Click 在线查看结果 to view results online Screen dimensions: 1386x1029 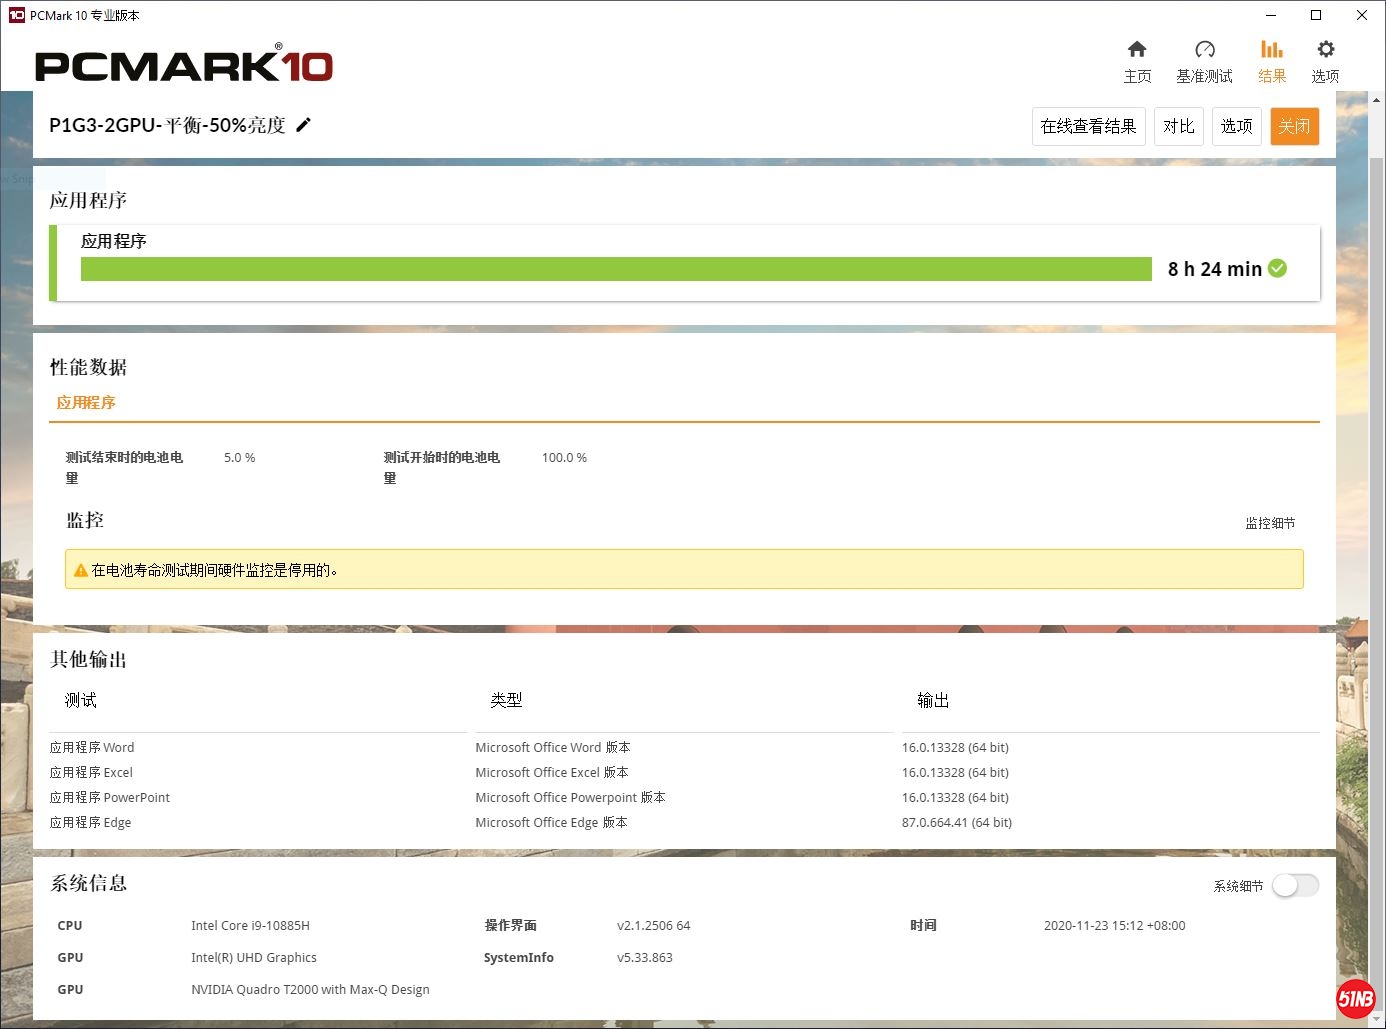(x=1088, y=126)
